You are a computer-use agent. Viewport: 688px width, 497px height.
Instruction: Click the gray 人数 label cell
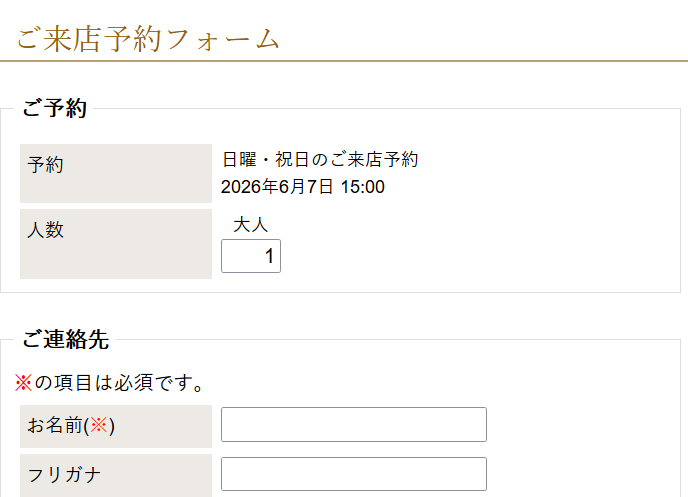[115, 243]
